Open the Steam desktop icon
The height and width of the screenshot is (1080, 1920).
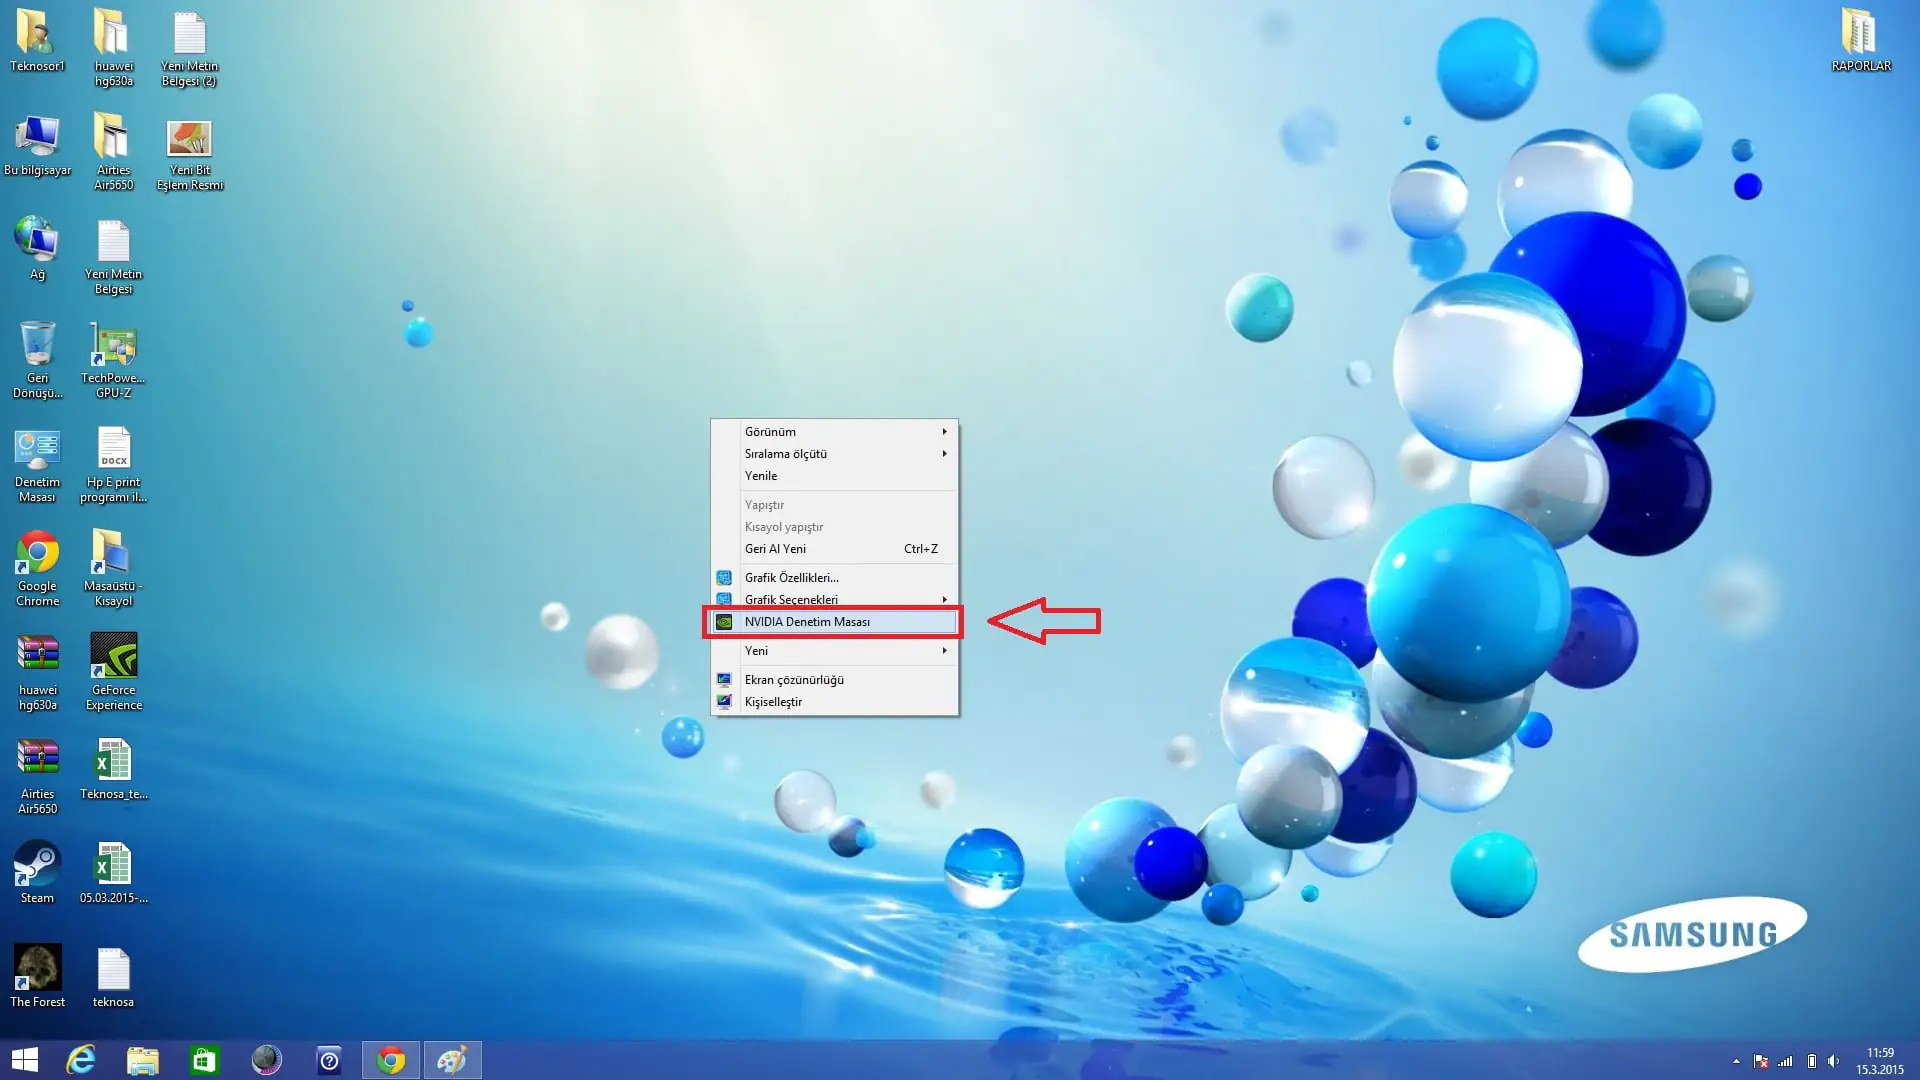point(37,866)
